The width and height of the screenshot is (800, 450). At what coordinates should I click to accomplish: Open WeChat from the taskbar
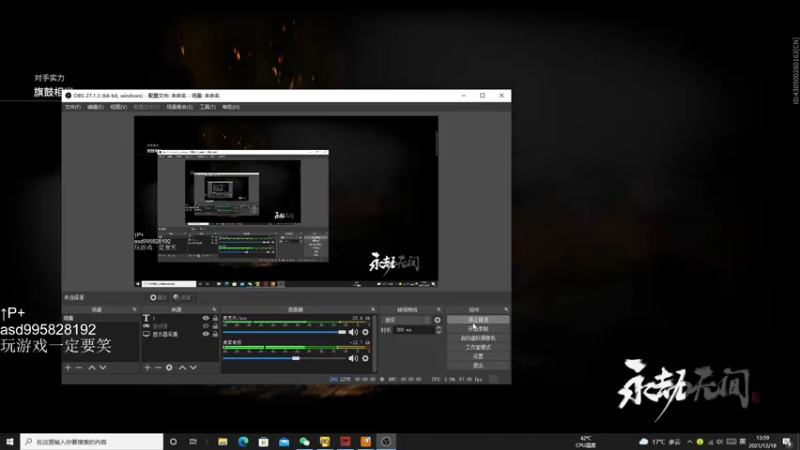point(304,441)
